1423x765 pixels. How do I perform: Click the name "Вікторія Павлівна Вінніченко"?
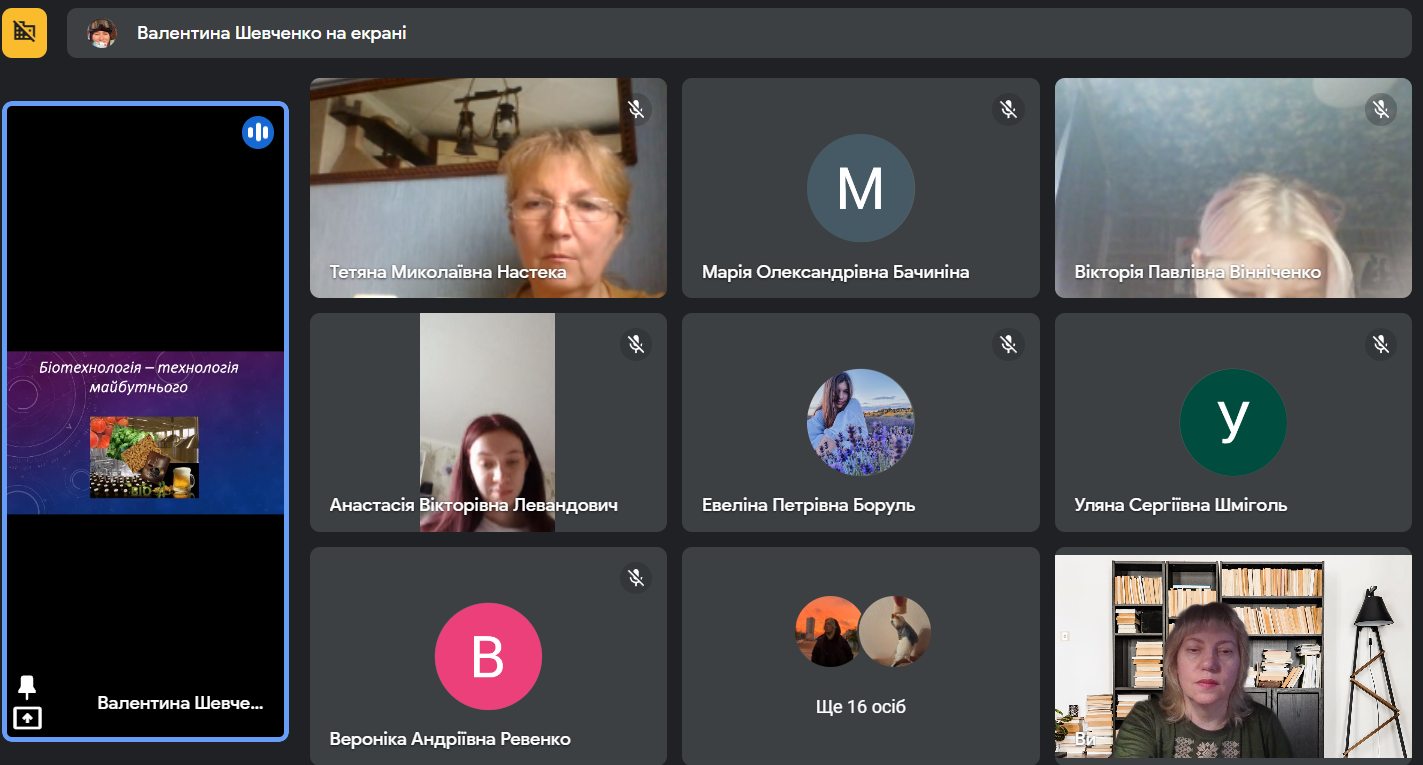coord(1198,272)
